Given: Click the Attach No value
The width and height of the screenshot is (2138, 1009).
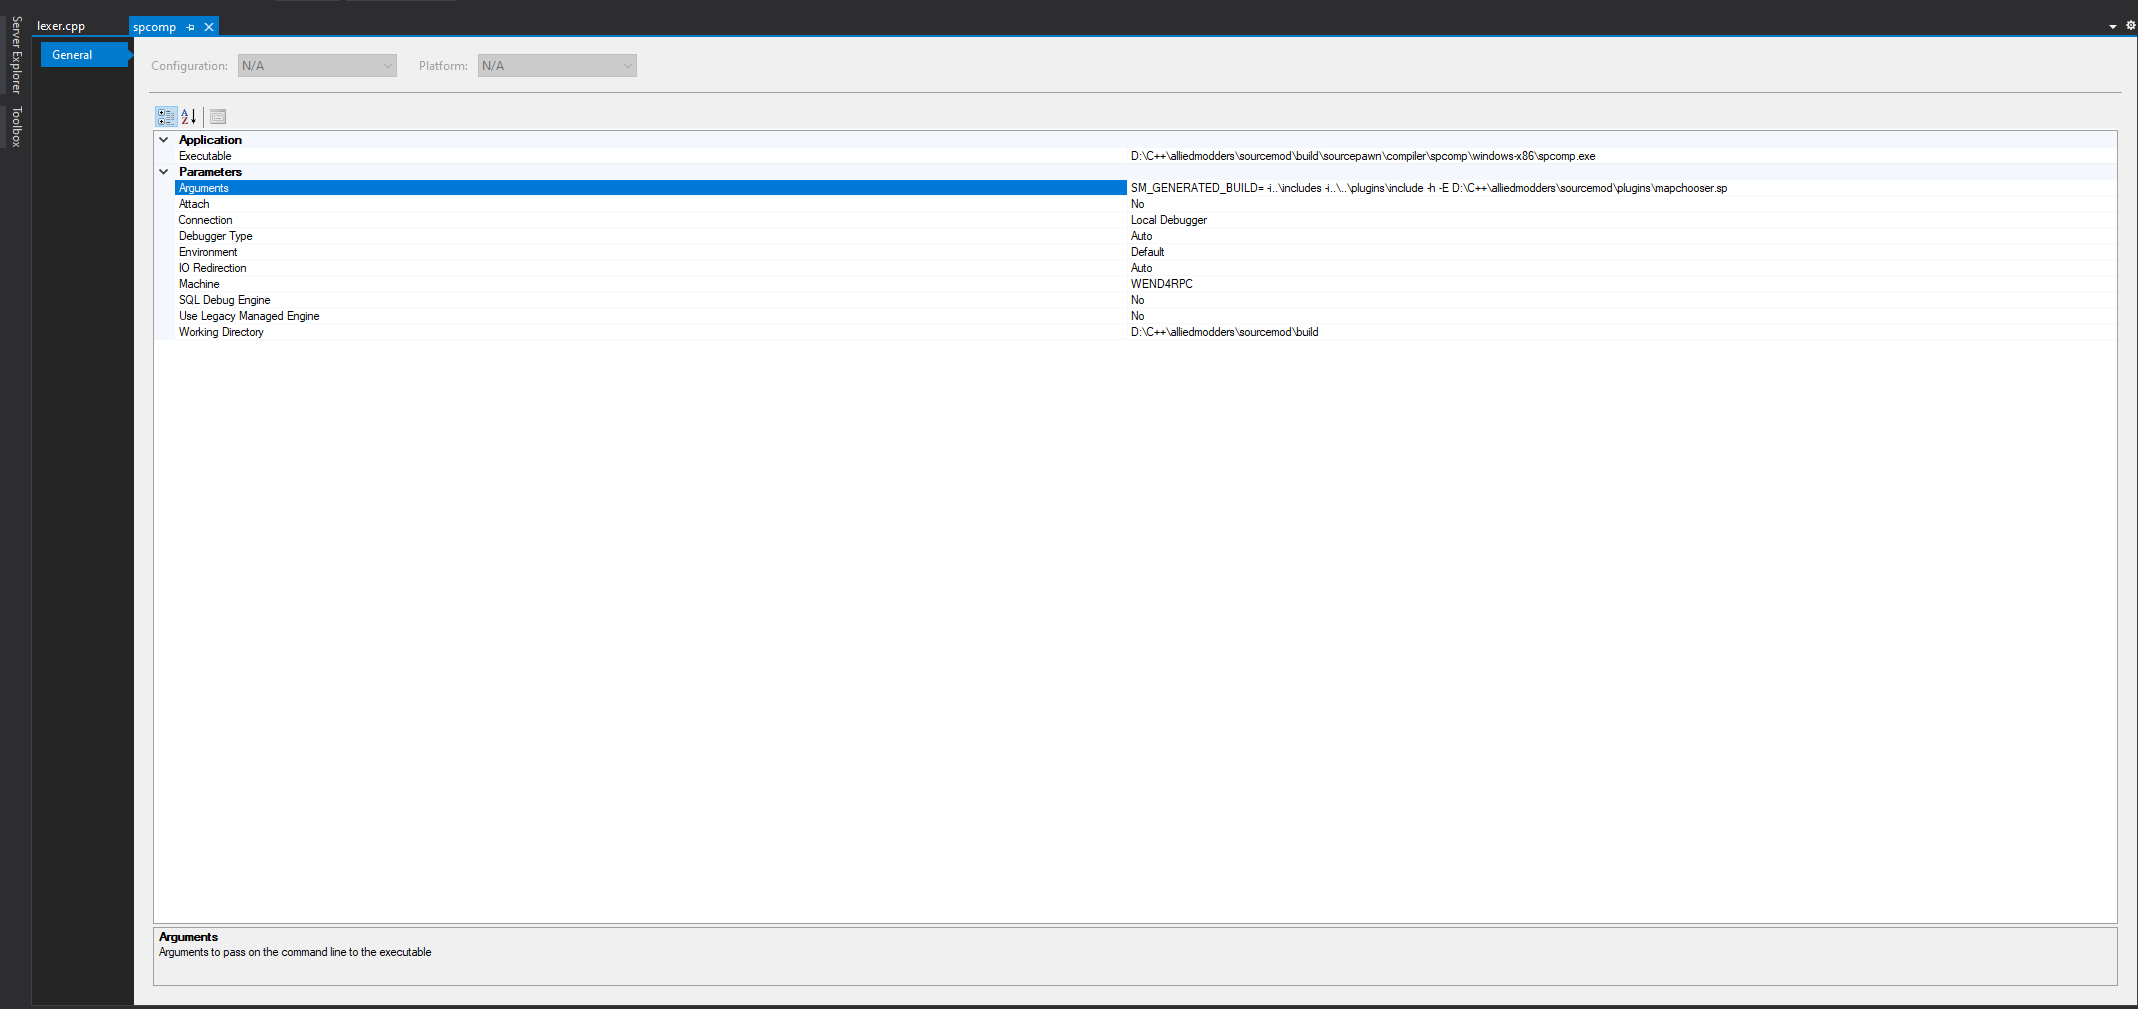Looking at the screenshot, I should (1138, 204).
